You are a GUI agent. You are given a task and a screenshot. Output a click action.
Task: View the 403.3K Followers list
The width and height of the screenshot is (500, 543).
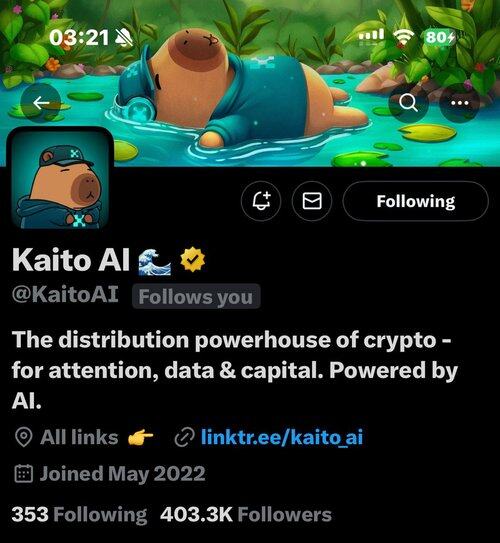(x=246, y=514)
